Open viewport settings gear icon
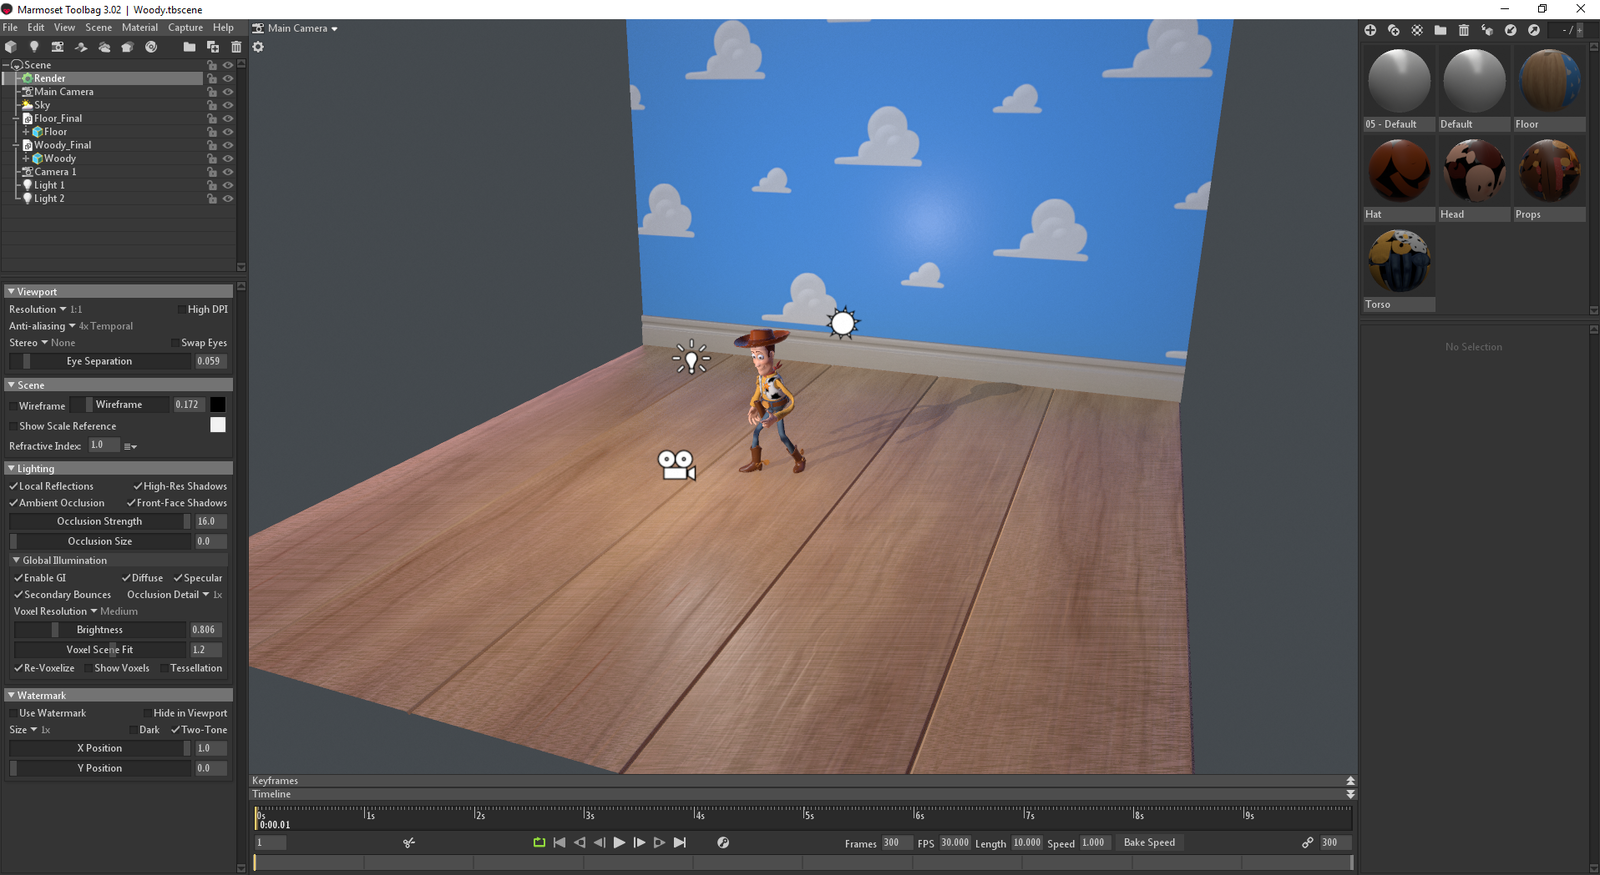 [258, 47]
